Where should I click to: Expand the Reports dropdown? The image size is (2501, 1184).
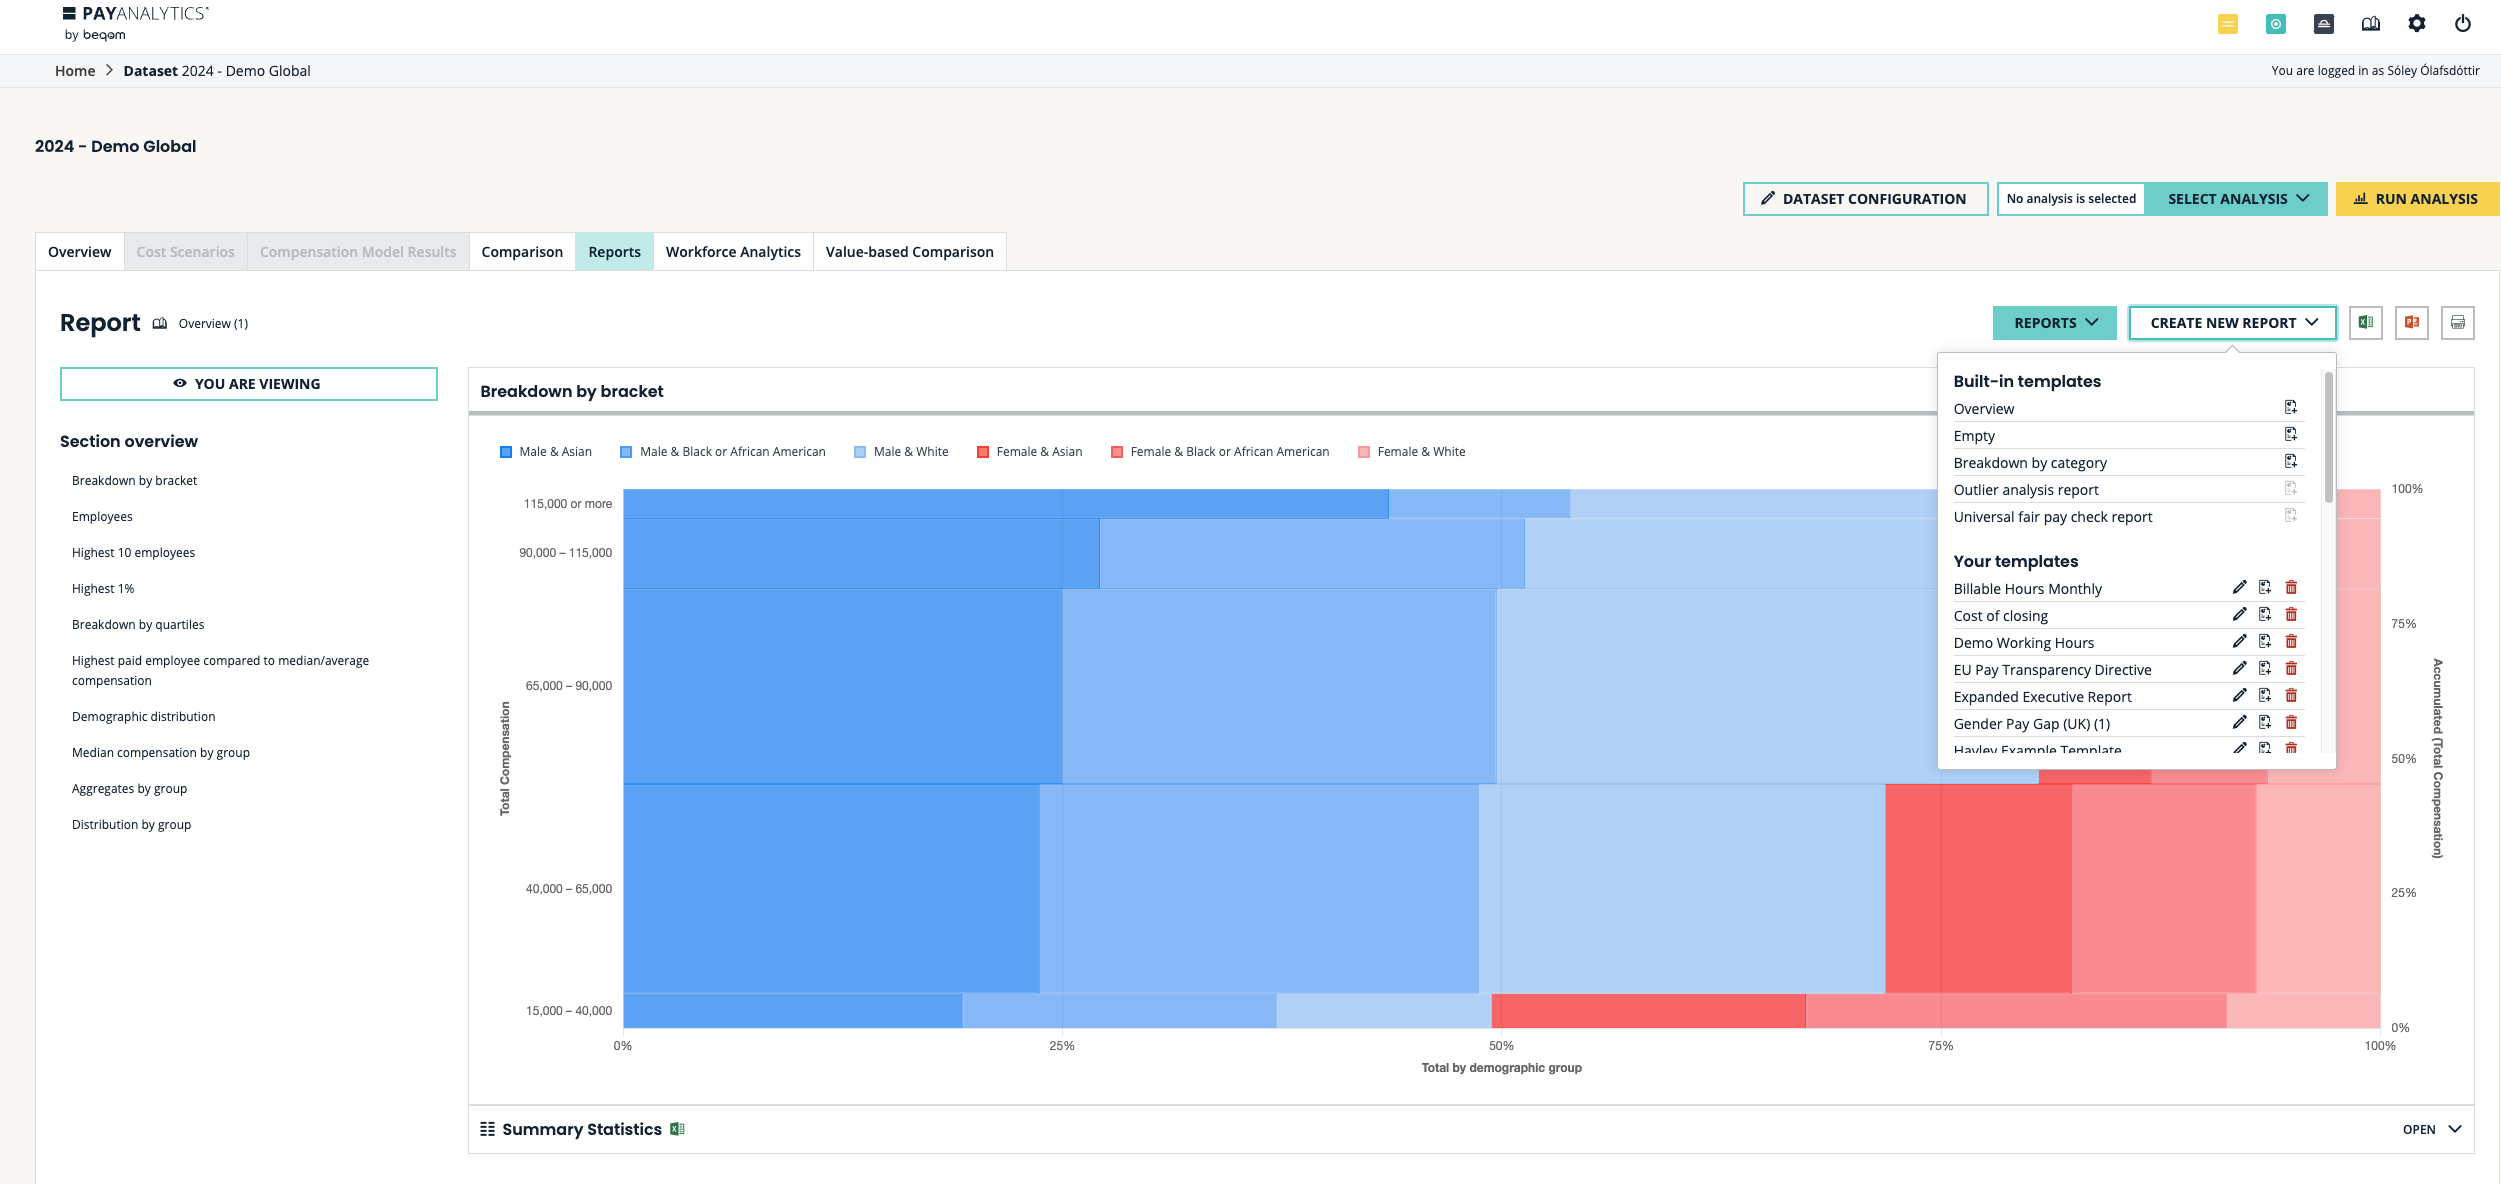[2054, 323]
